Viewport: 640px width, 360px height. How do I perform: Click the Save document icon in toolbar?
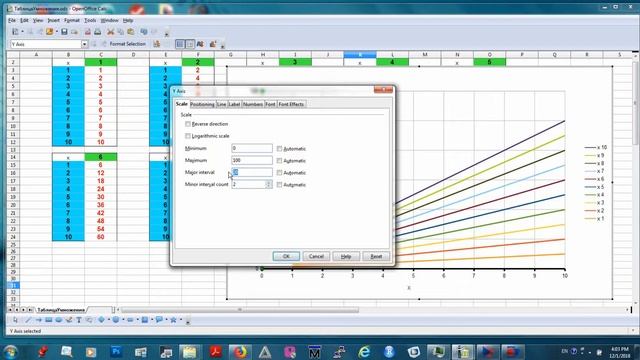(64, 32)
